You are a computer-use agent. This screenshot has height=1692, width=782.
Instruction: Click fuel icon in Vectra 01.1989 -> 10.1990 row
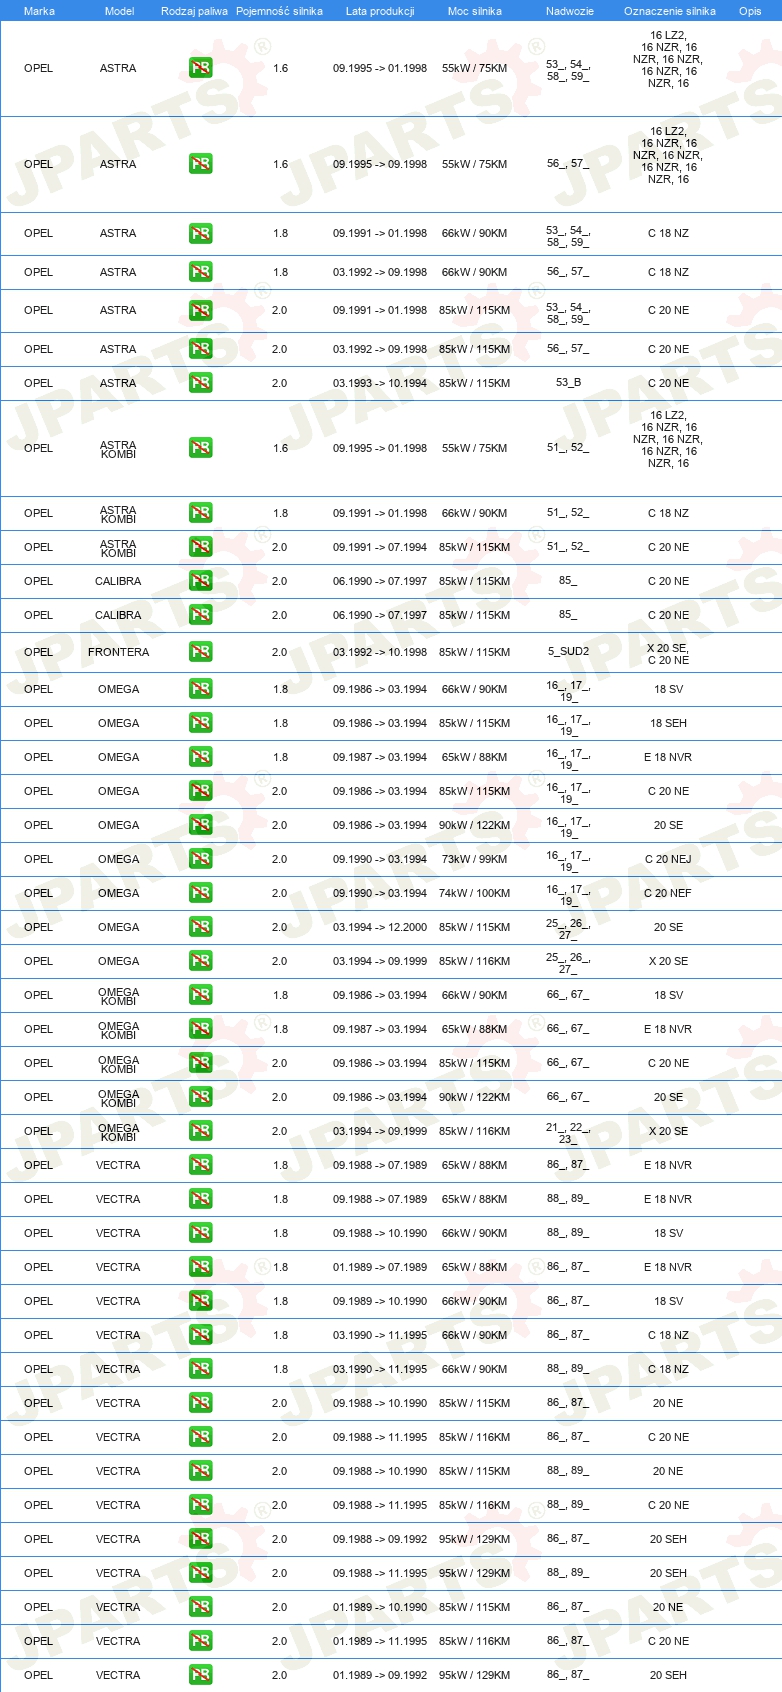(200, 1607)
